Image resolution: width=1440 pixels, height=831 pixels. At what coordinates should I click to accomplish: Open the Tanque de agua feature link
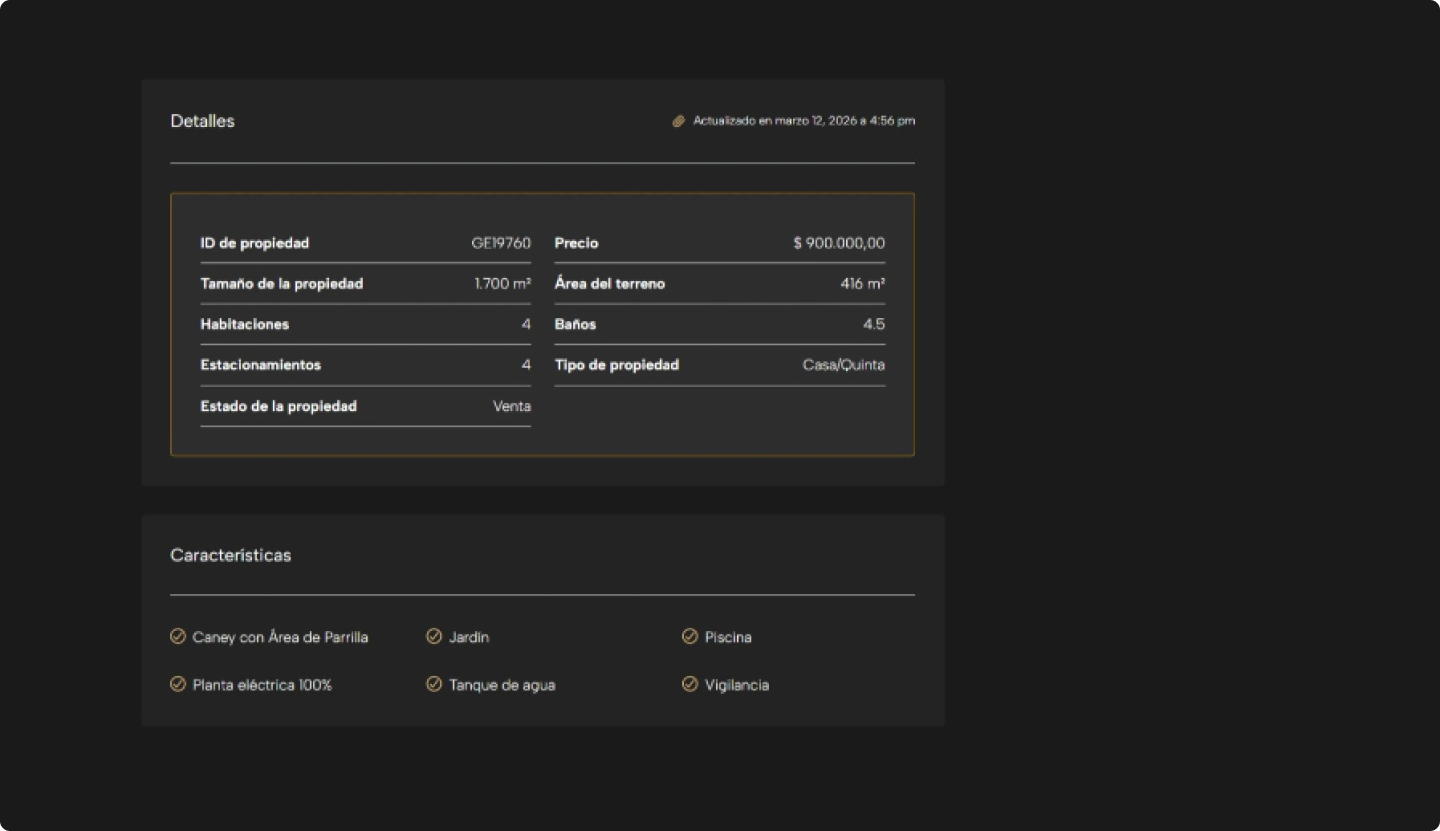(502, 685)
